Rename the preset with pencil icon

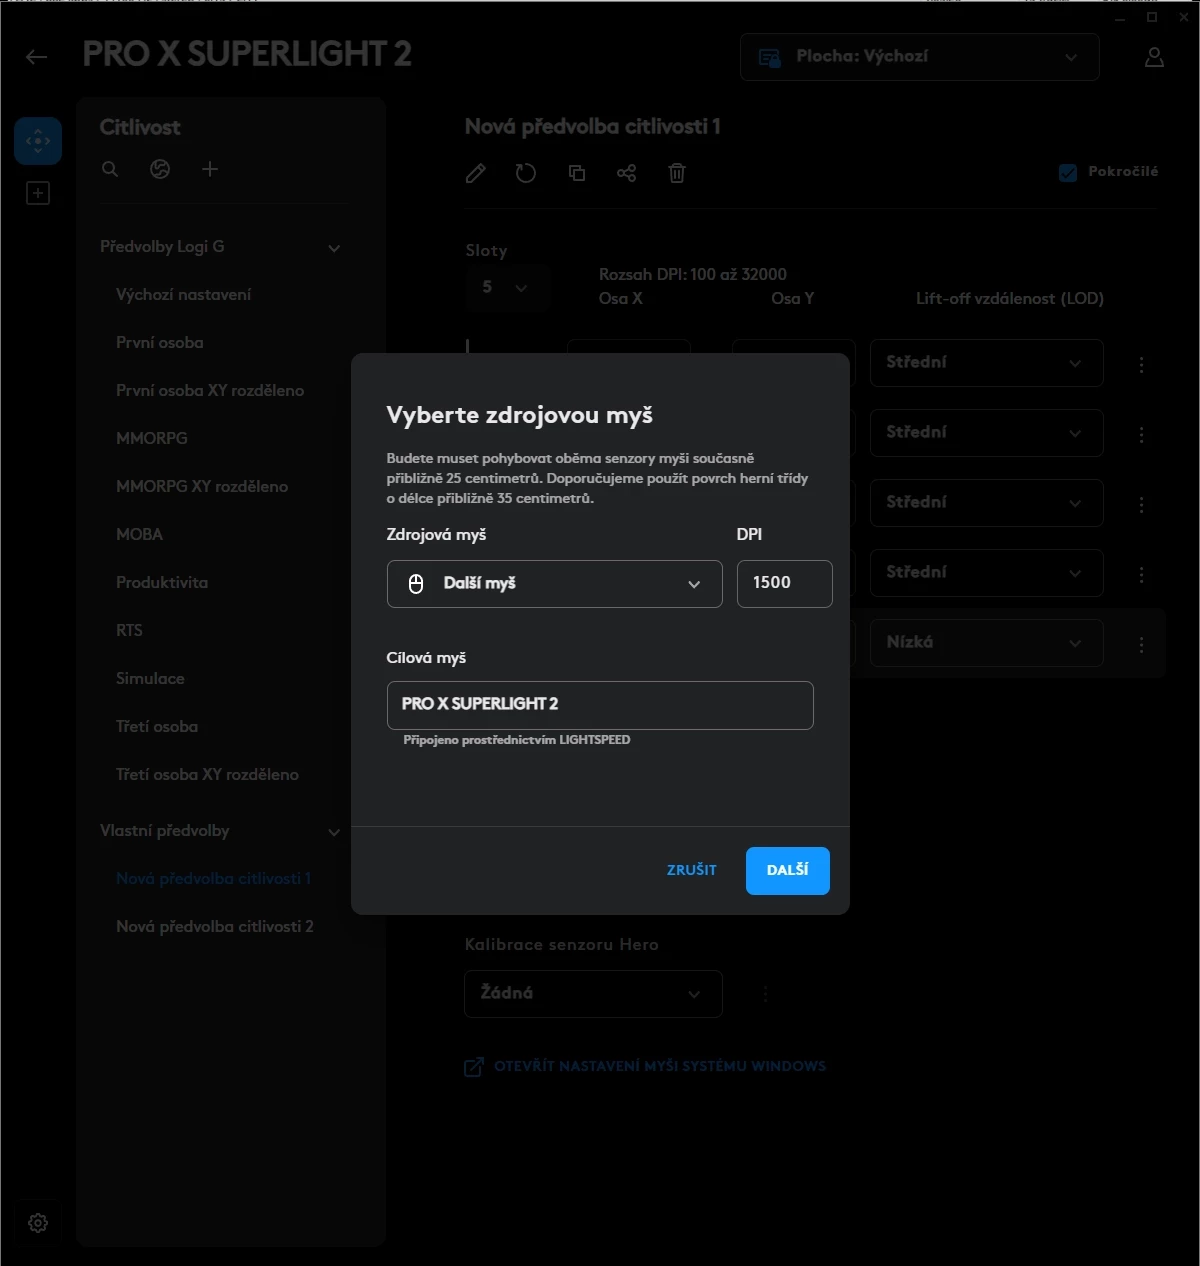[476, 173]
